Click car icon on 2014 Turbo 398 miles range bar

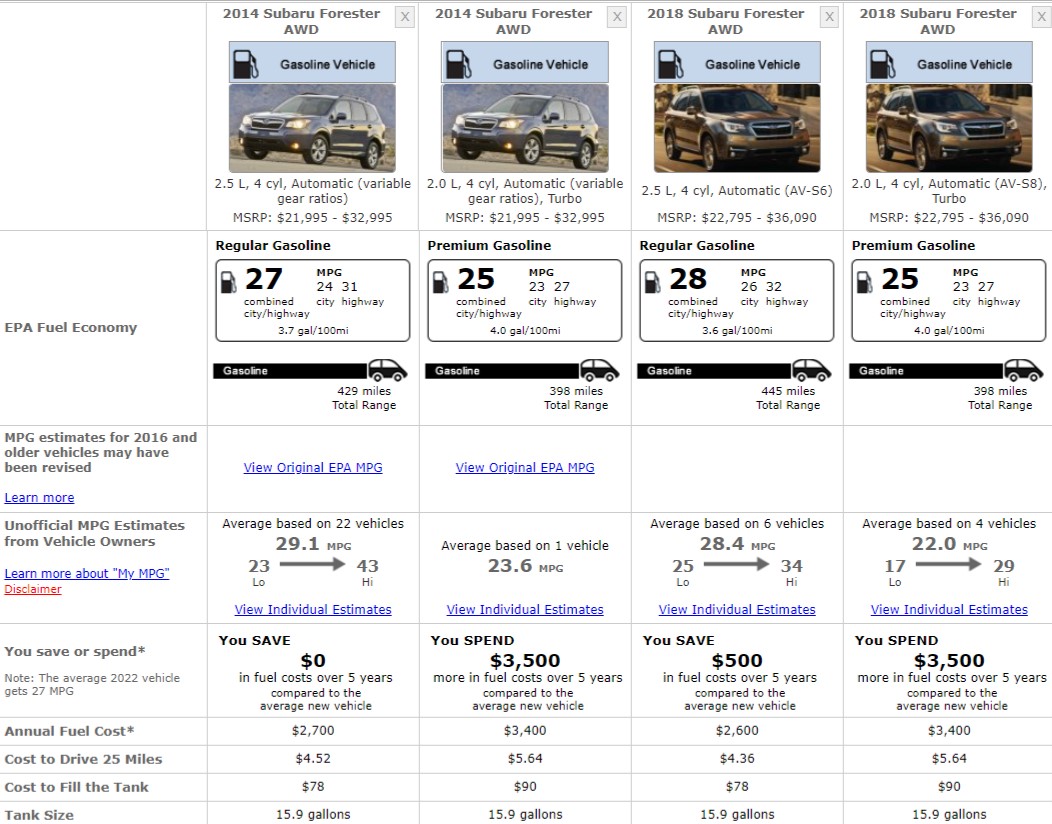[x=599, y=370]
